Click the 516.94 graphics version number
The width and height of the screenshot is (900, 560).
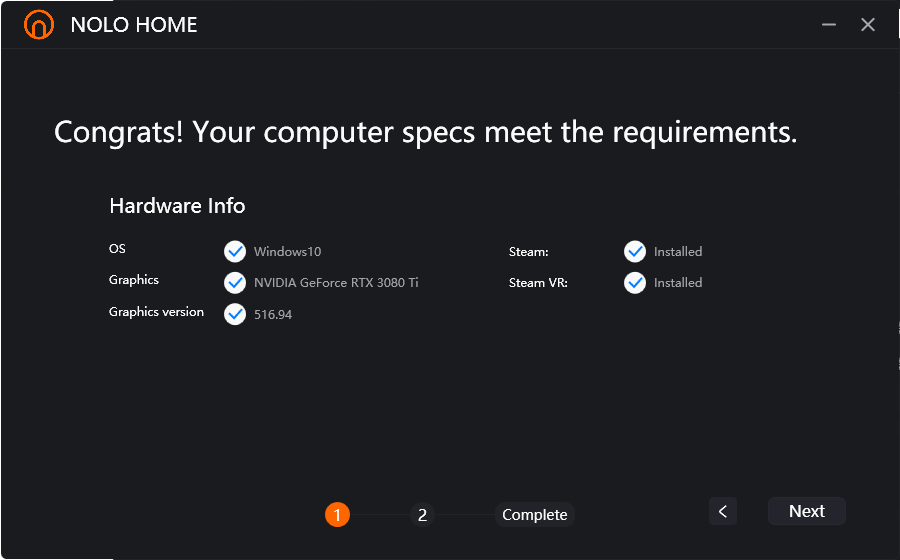[x=273, y=315]
